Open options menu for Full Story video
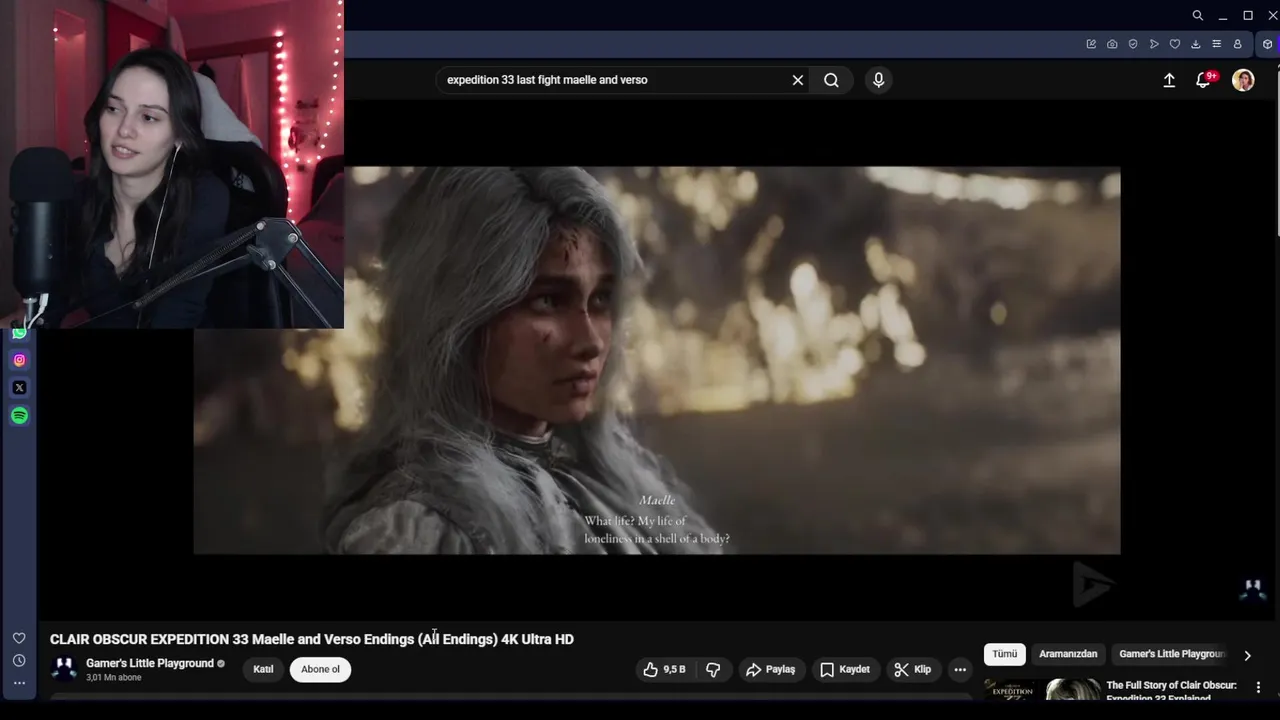 [x=1258, y=687]
